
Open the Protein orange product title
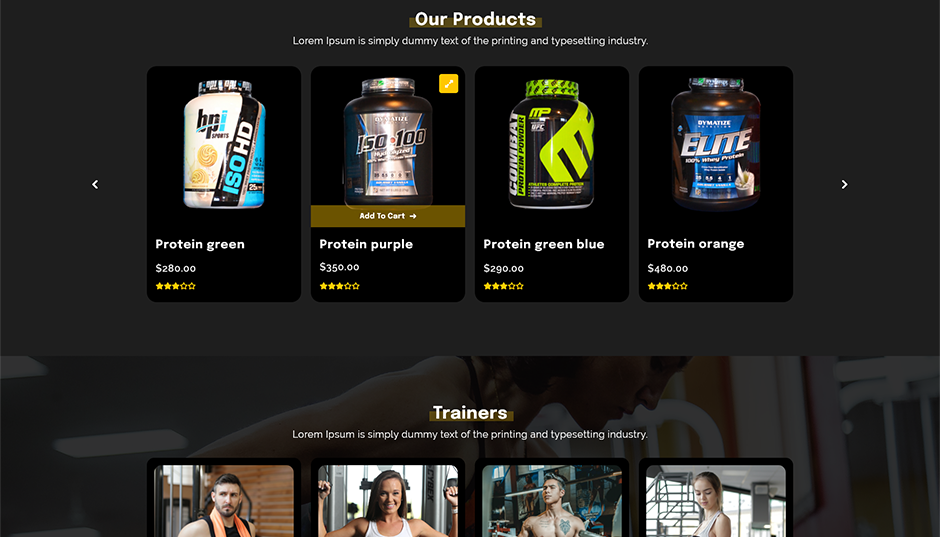(x=695, y=243)
